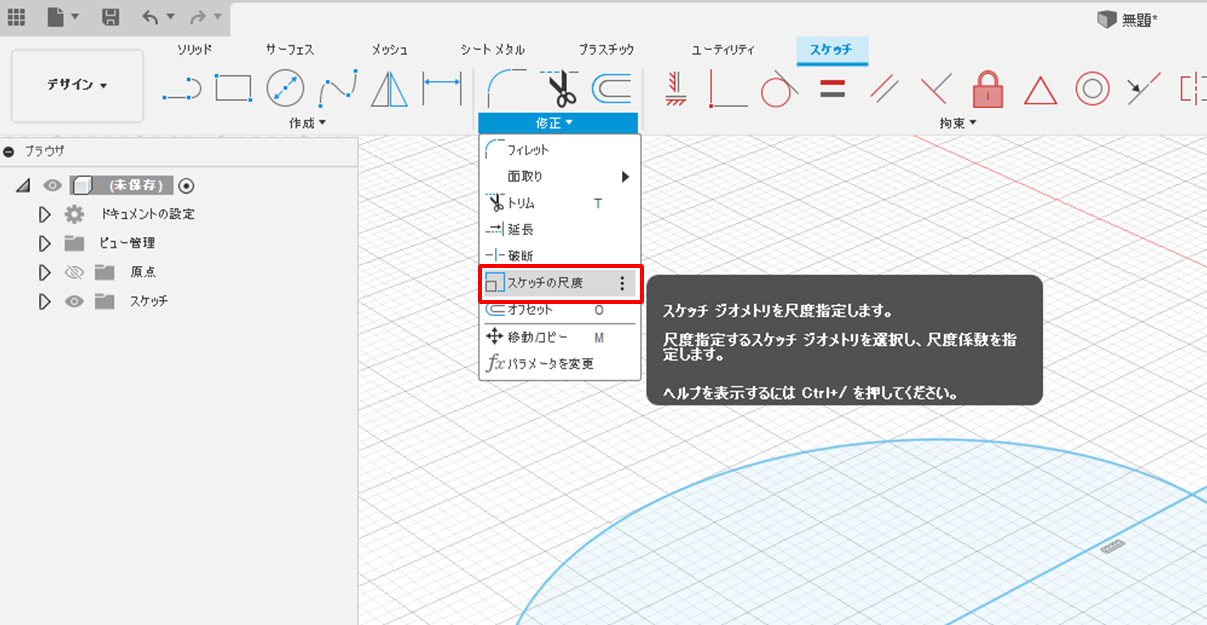Apply Equal constraint icon
The height and width of the screenshot is (625, 1207).
(x=832, y=89)
